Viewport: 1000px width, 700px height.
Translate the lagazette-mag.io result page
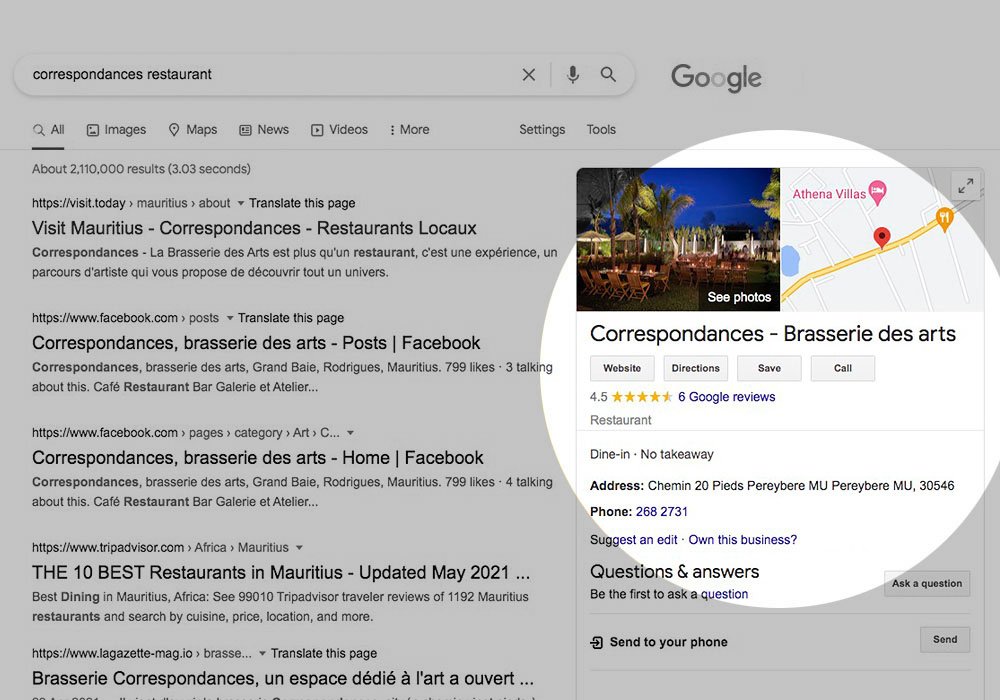pyautogui.click(x=324, y=653)
